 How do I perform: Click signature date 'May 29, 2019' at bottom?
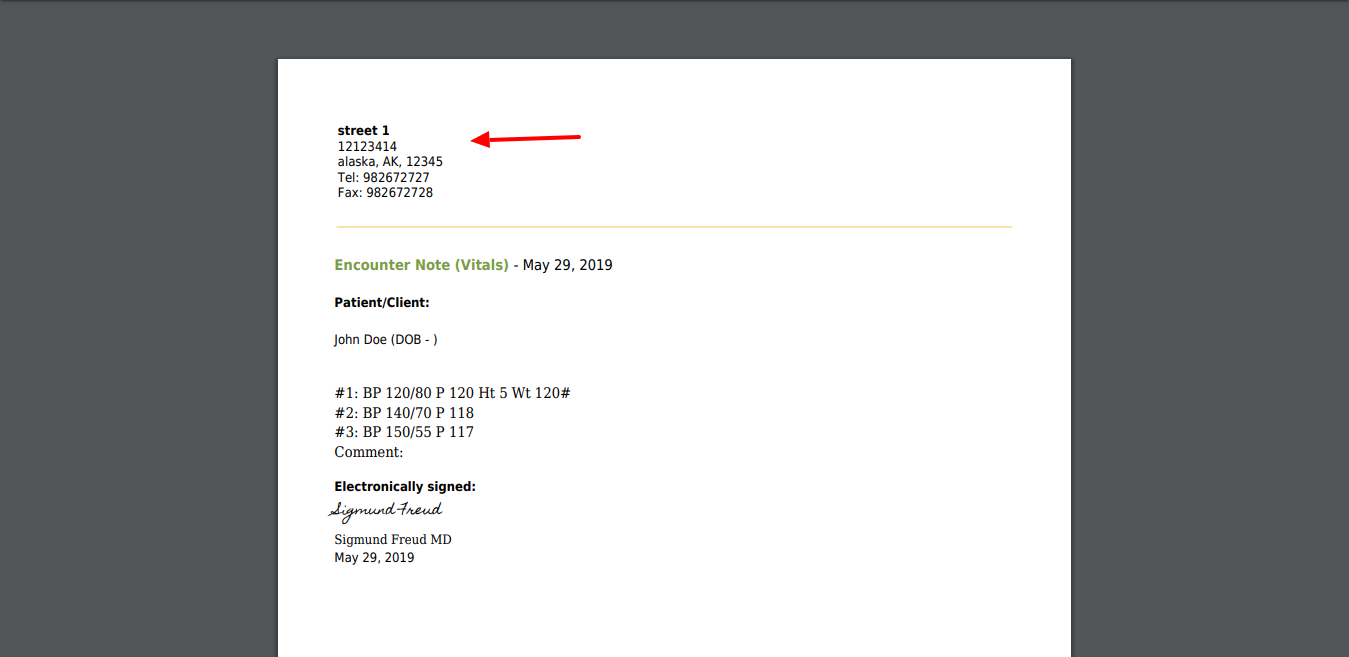point(374,558)
